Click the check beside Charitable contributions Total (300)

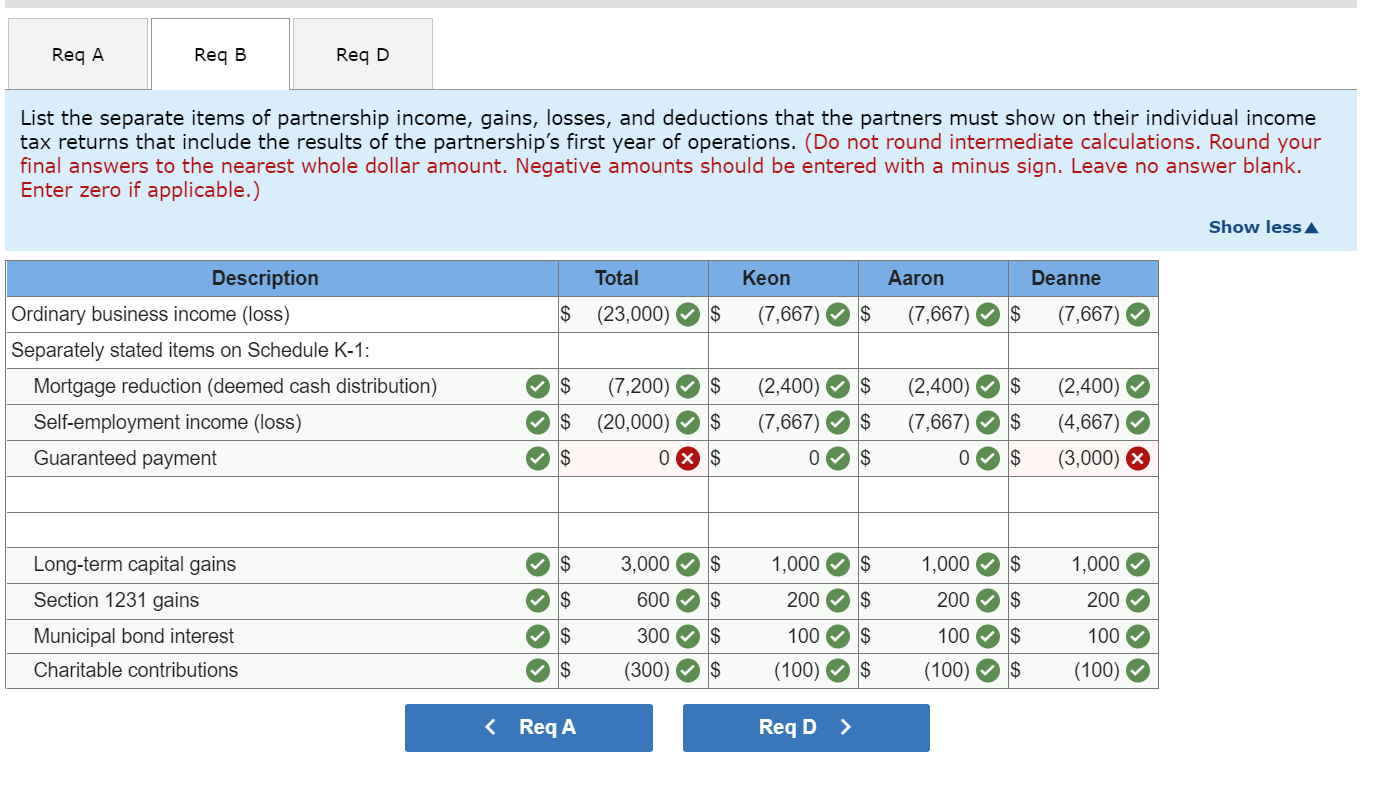[x=687, y=671]
